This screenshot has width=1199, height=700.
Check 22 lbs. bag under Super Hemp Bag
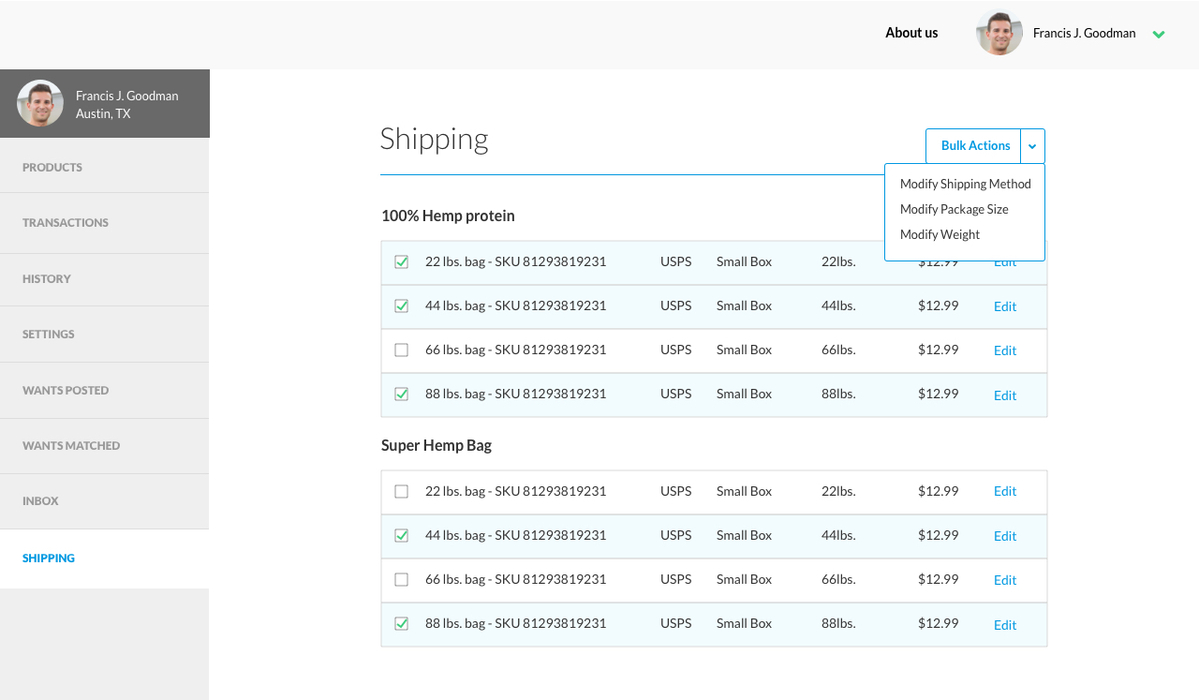[x=401, y=491]
